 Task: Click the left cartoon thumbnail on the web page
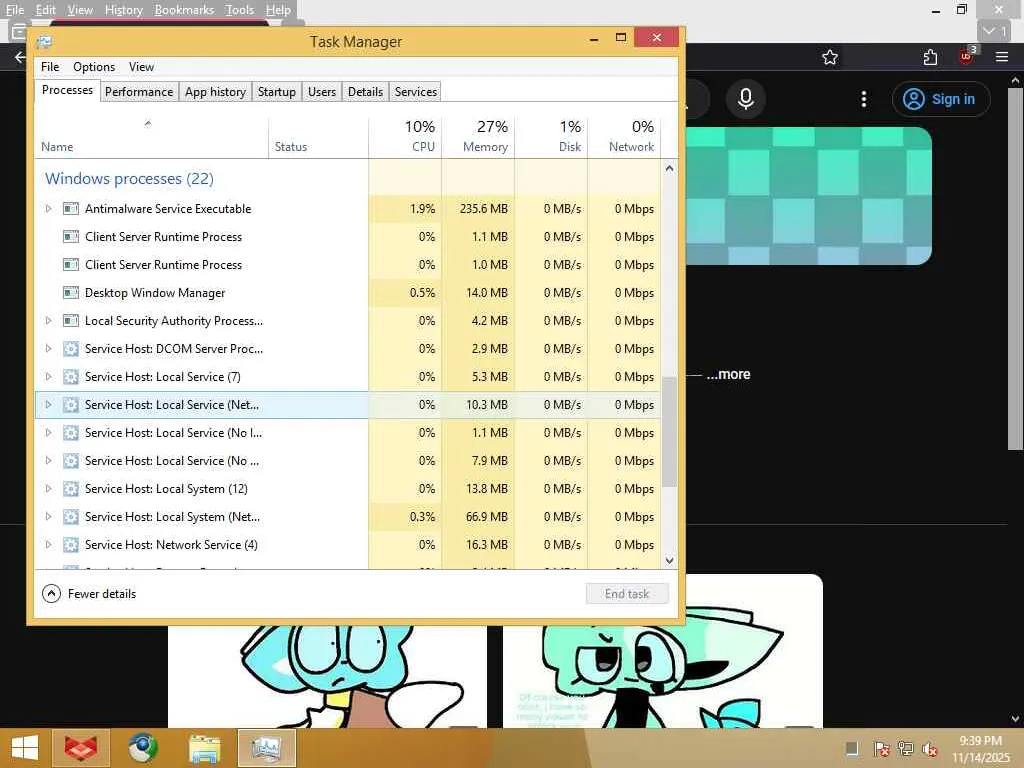(x=327, y=676)
